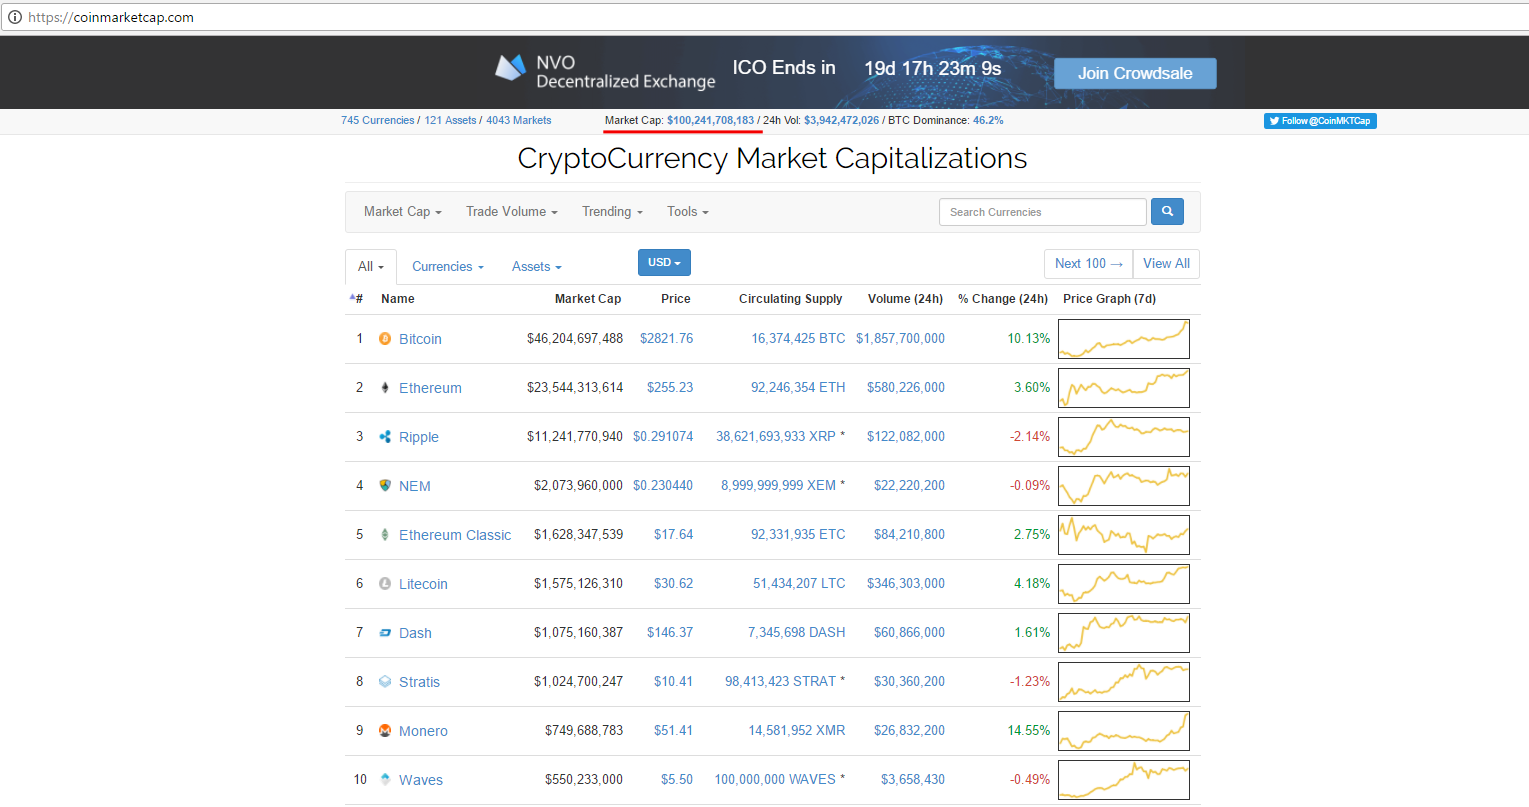Open Bitcoin 7d price graph thumbnail
The image size is (1529, 807).
tap(1124, 339)
